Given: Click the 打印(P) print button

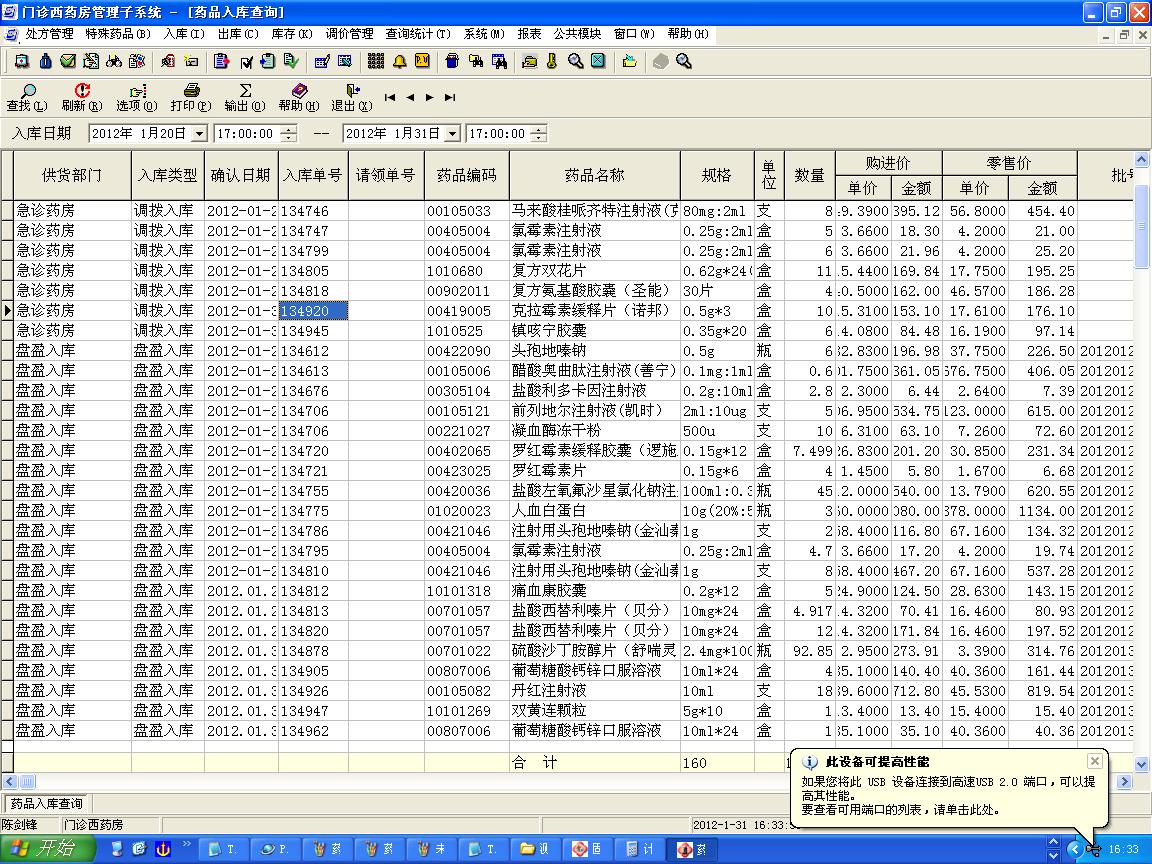Looking at the screenshot, I should pyautogui.click(x=191, y=98).
